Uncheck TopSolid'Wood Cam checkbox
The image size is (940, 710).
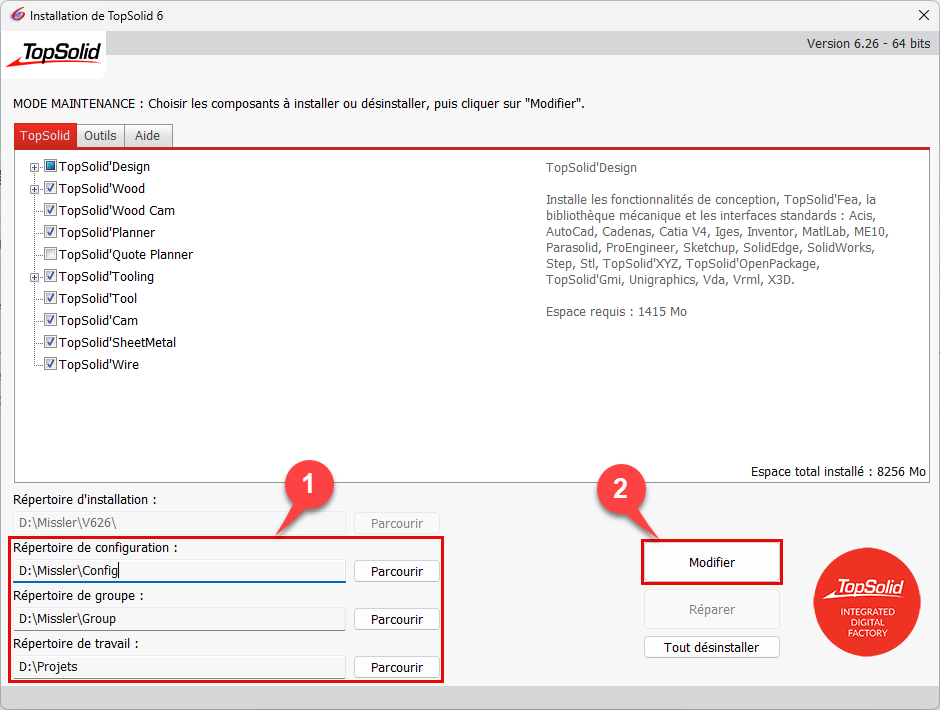coord(50,210)
